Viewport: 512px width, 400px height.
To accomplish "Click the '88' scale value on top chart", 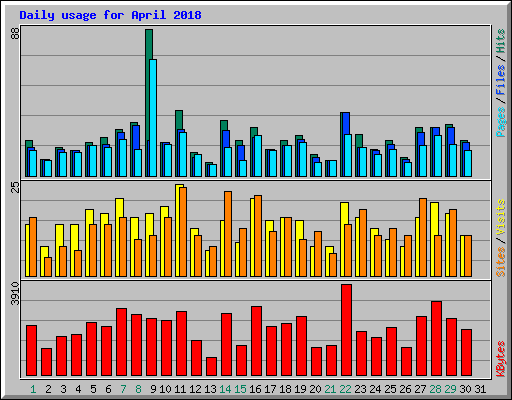I will click(x=15, y=33).
